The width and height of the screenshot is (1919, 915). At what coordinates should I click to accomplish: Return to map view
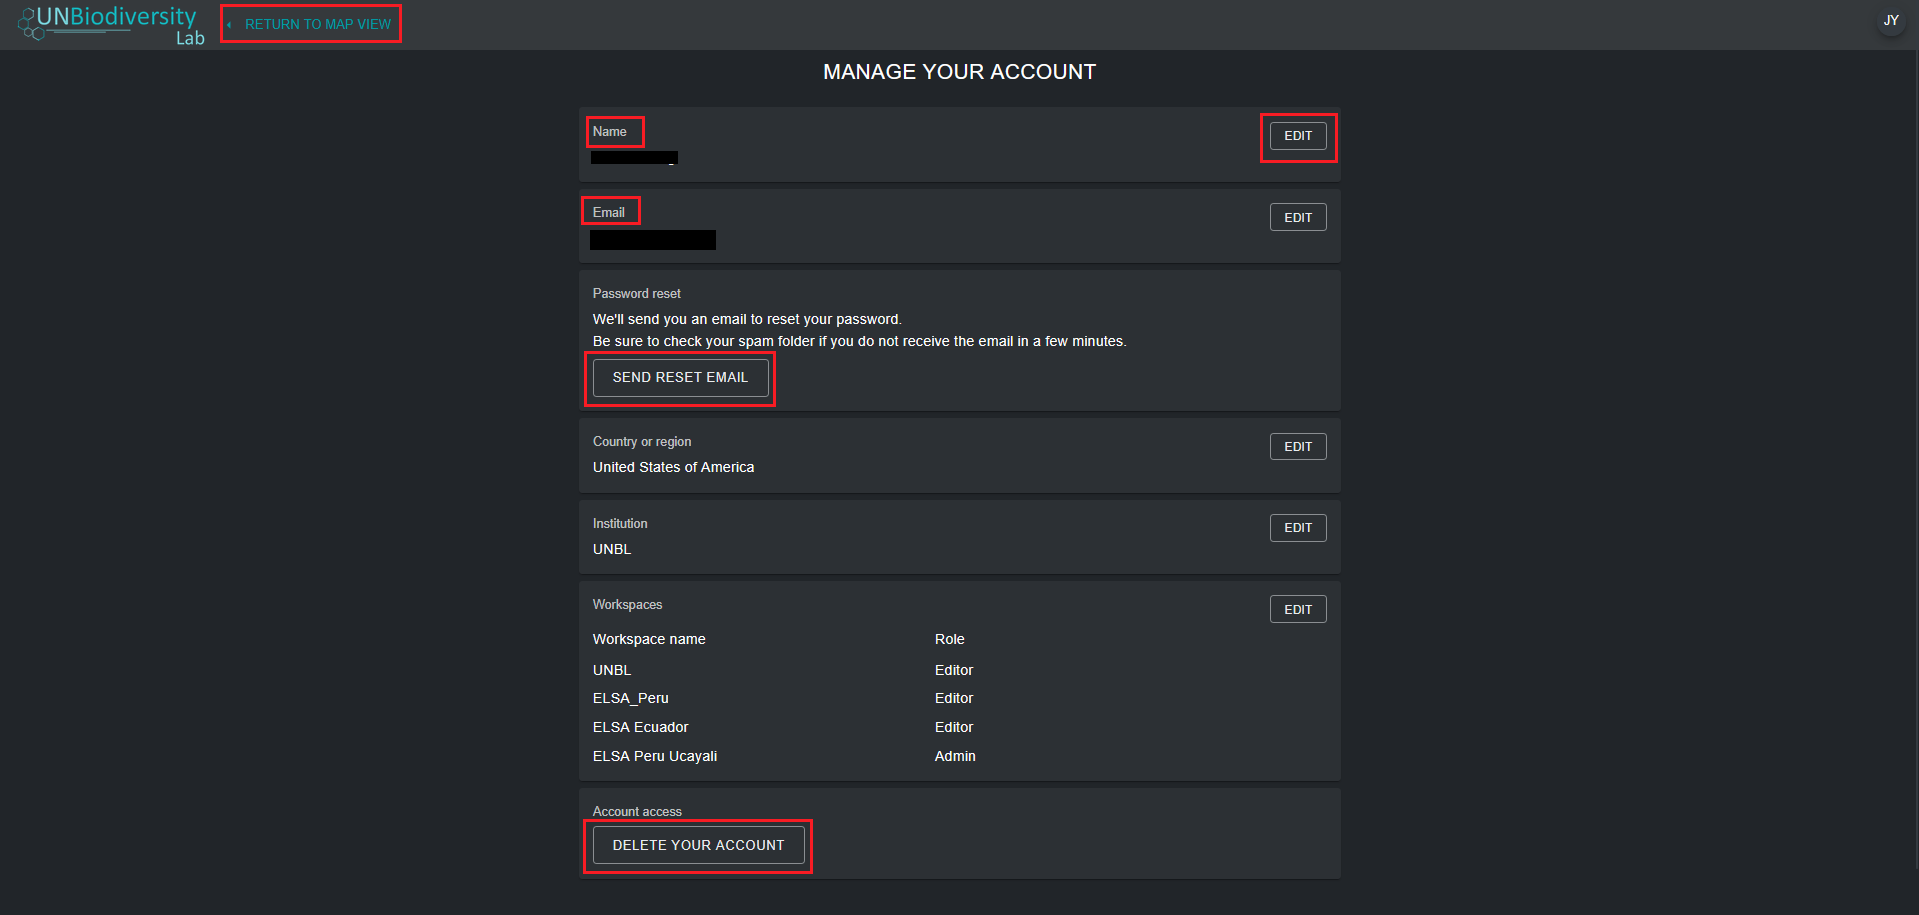pos(317,24)
